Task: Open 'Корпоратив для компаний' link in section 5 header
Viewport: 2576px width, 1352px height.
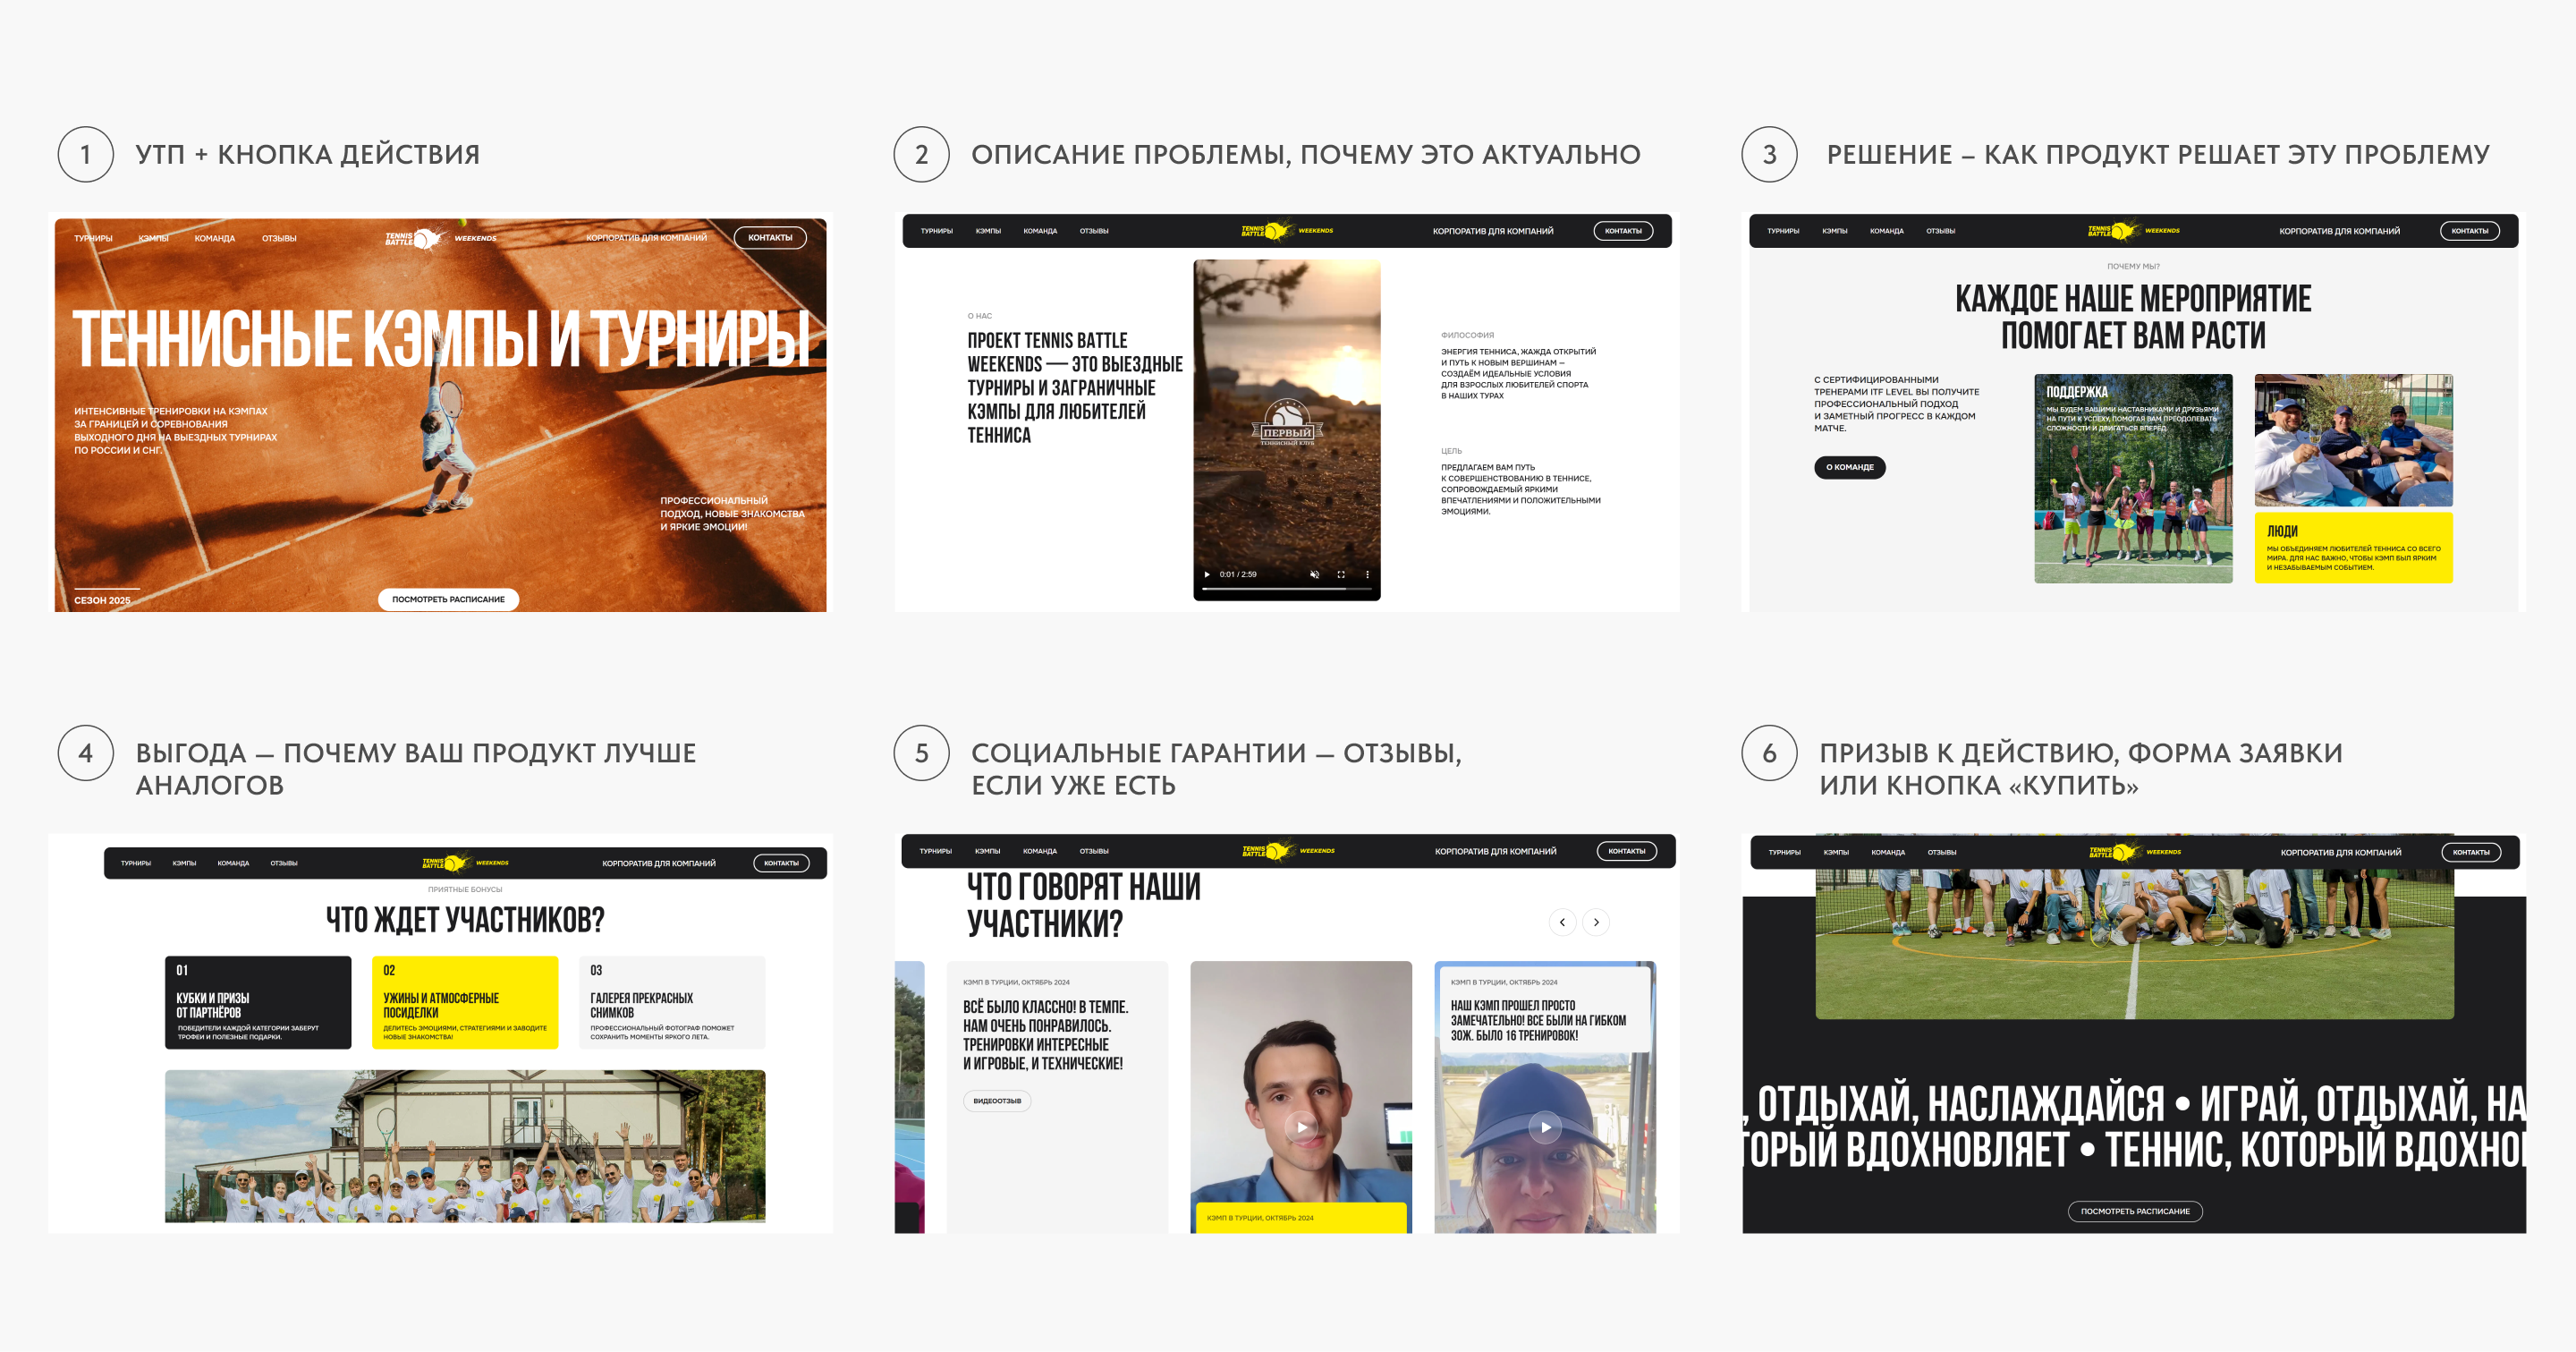Action: point(1495,852)
